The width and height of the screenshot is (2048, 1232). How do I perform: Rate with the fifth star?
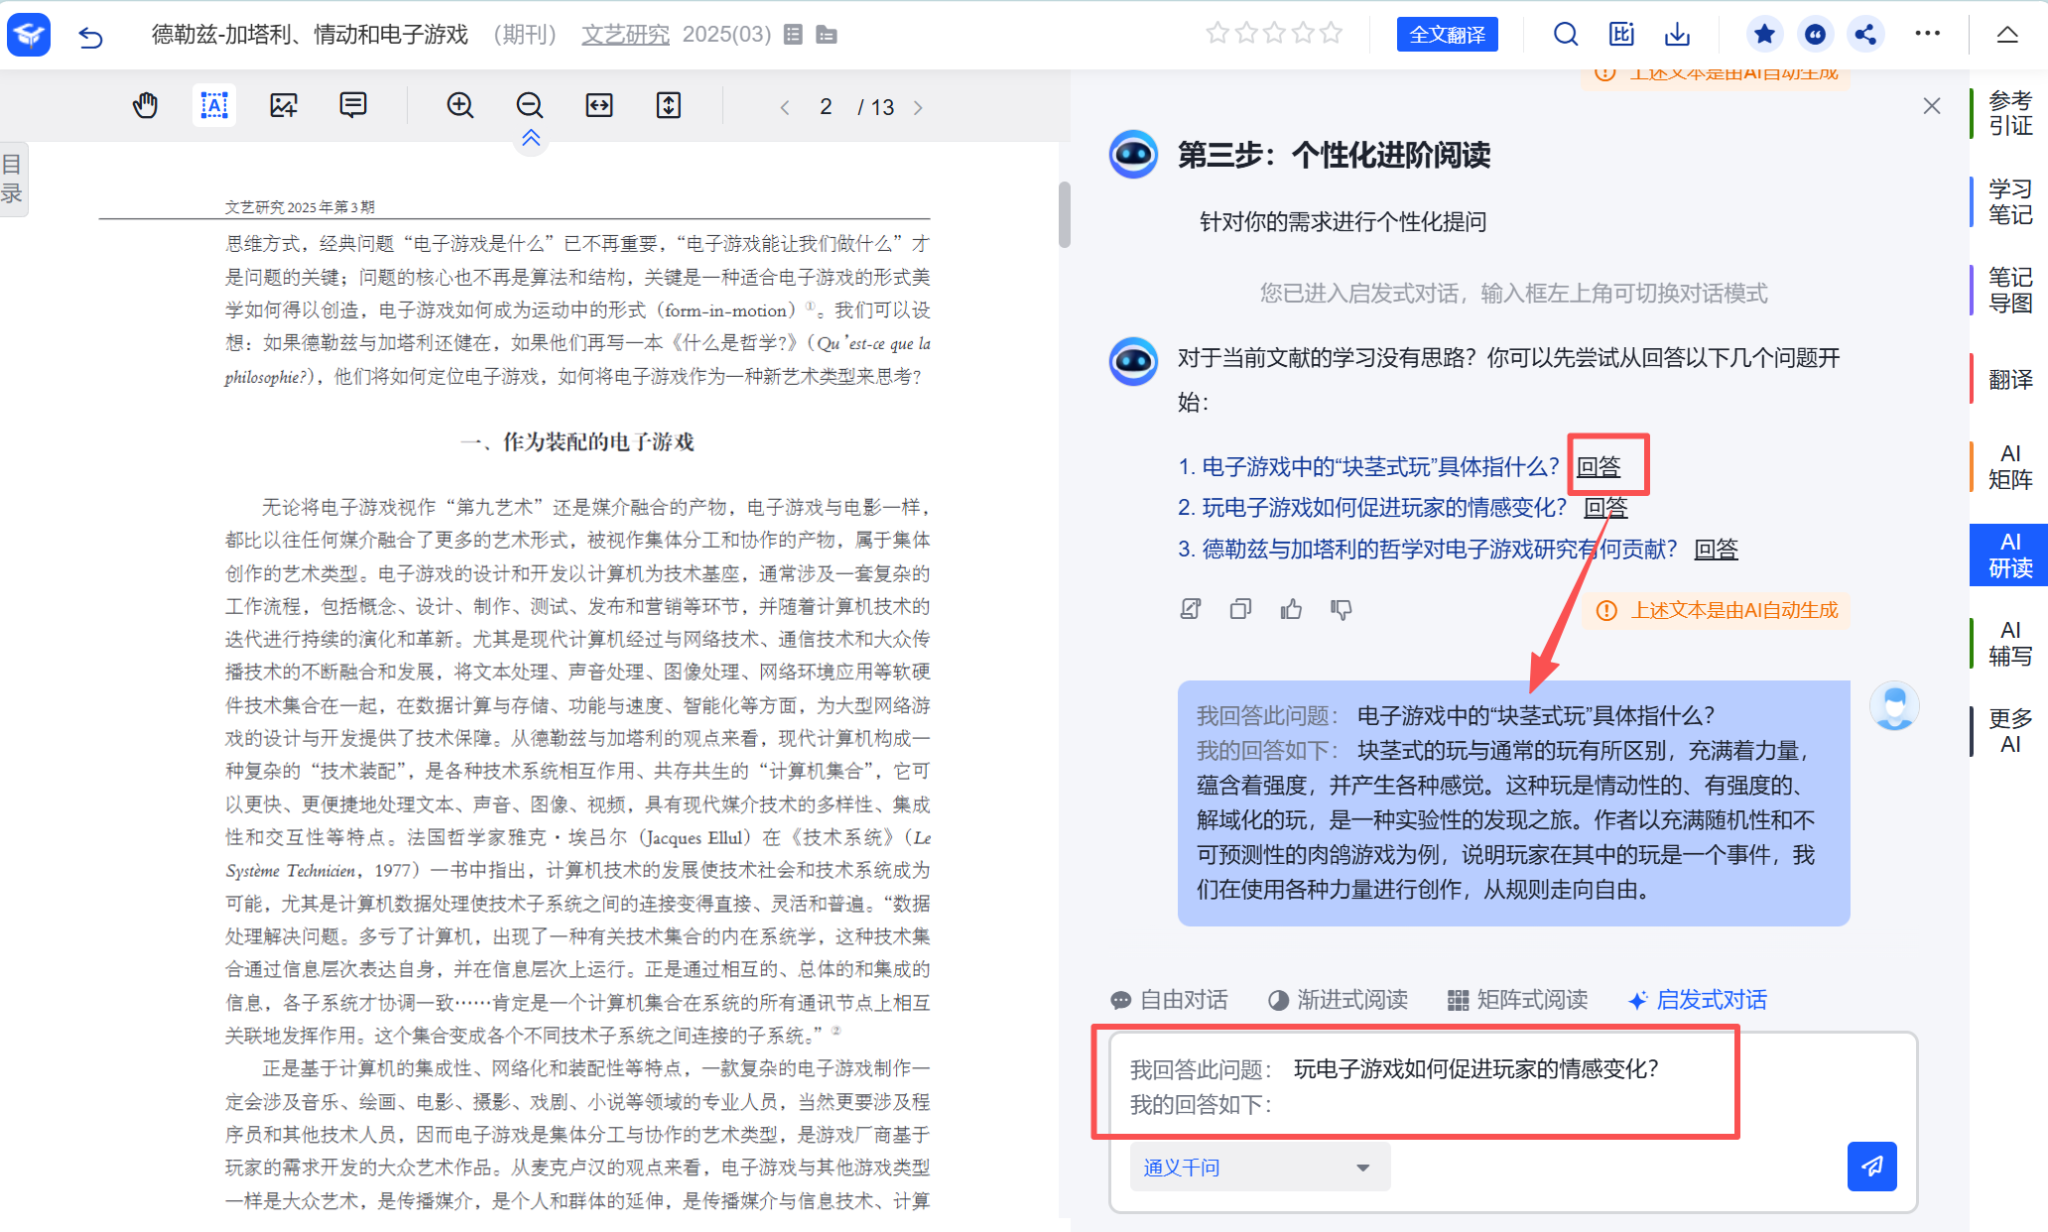point(1331,34)
